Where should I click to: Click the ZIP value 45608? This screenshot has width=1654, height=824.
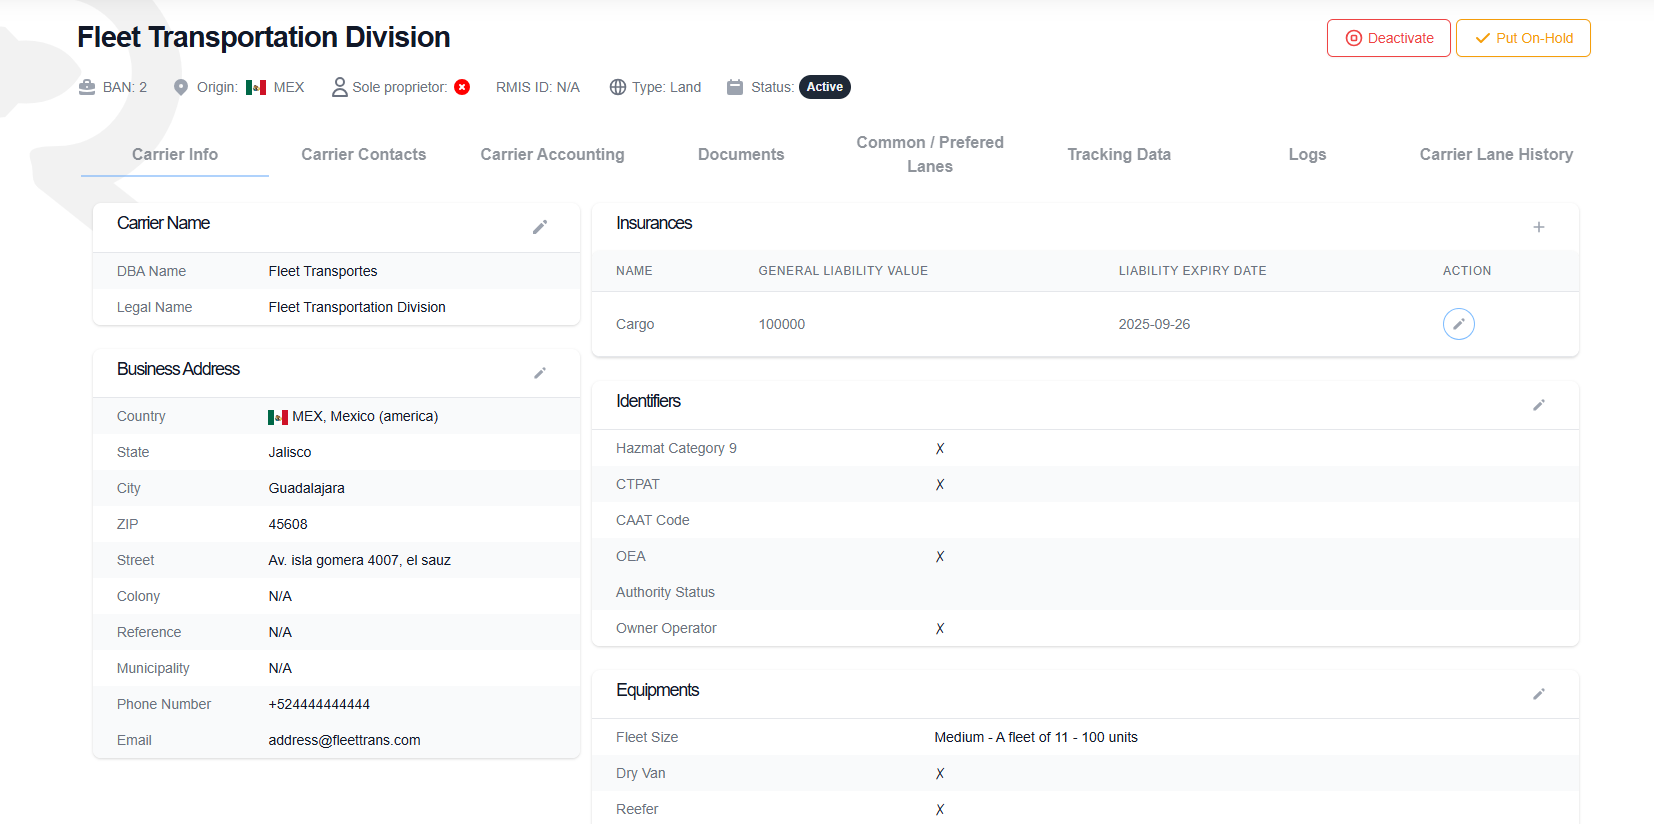288,524
